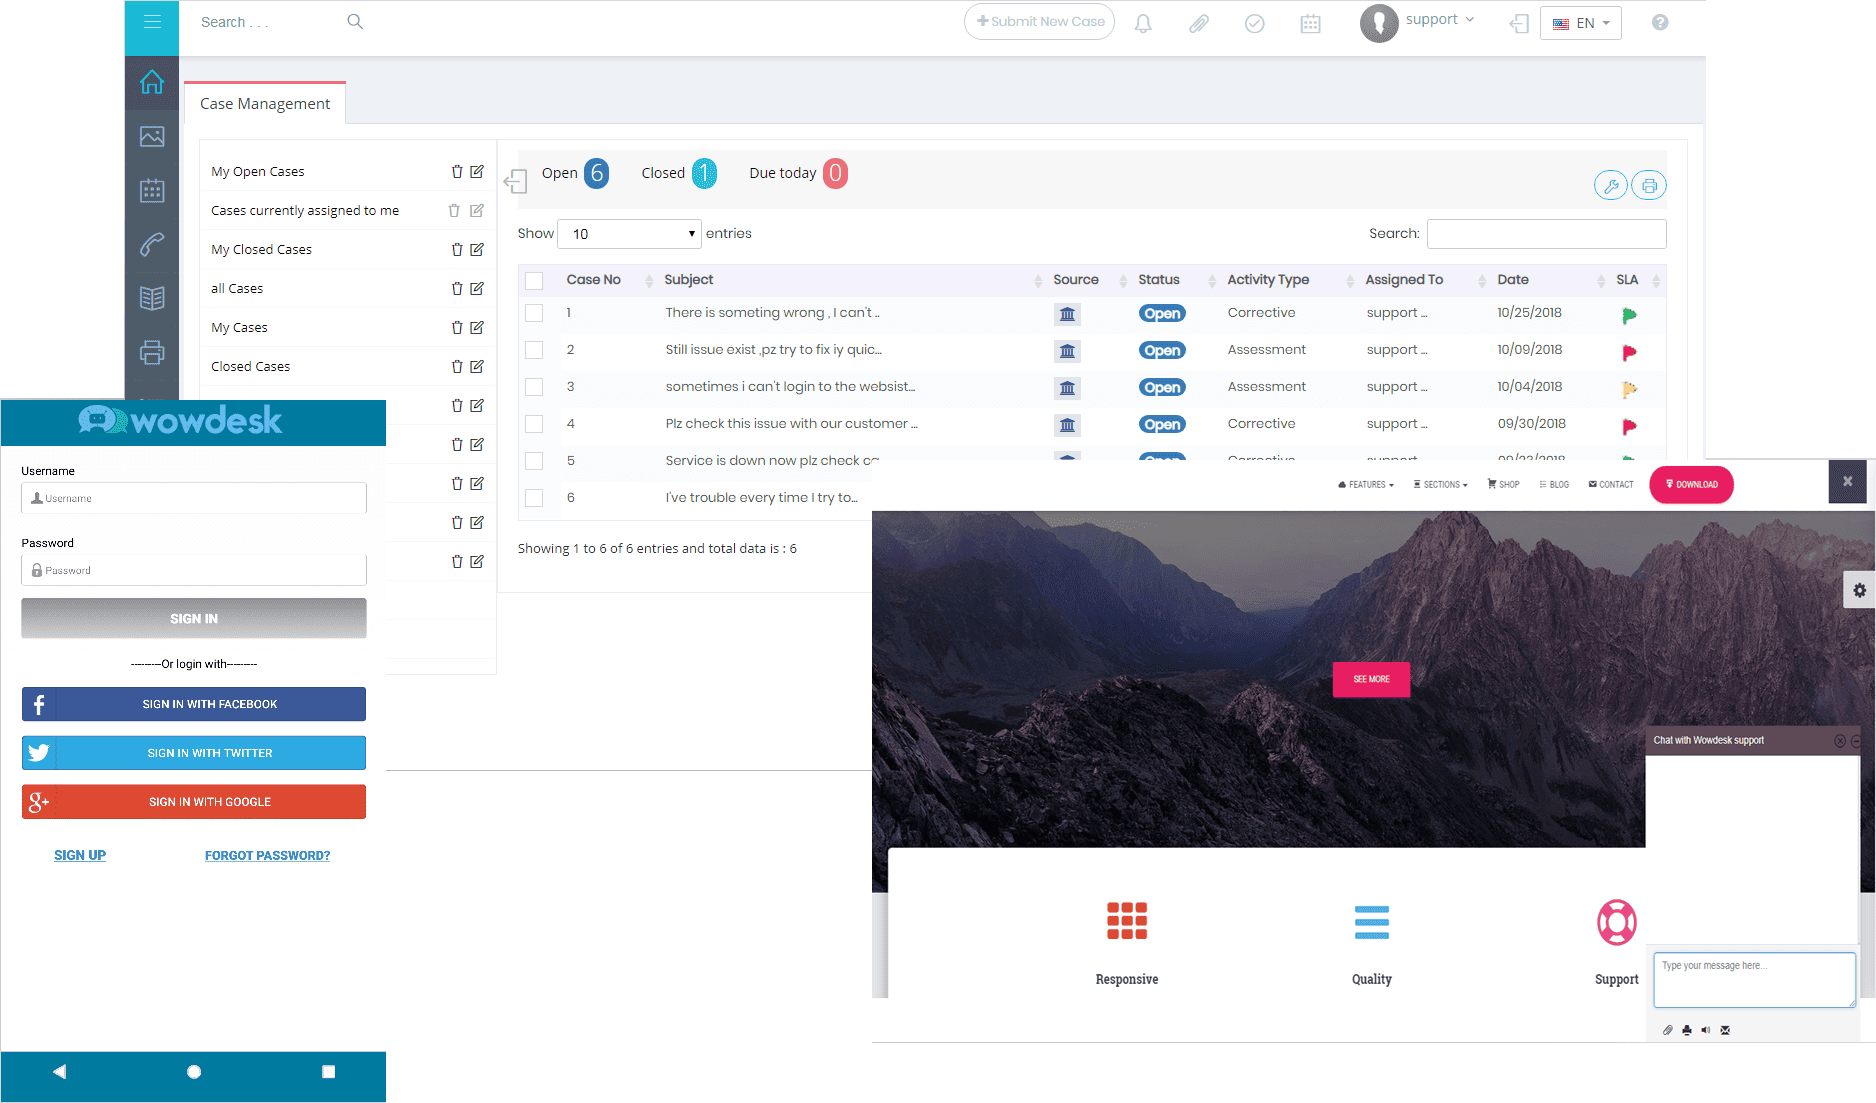Click the source icon for case 1
Screen dimensions: 1876x1103
click(x=1067, y=314)
